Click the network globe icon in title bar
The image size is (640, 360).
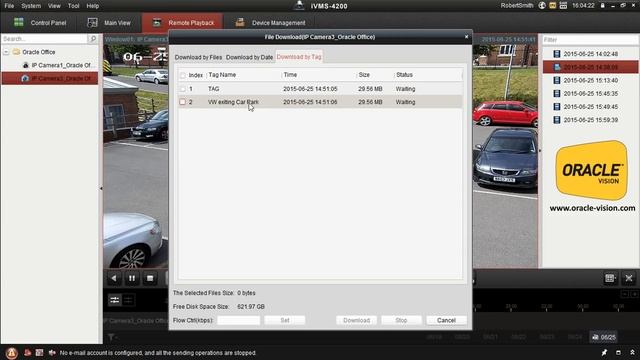click(x=542, y=6)
